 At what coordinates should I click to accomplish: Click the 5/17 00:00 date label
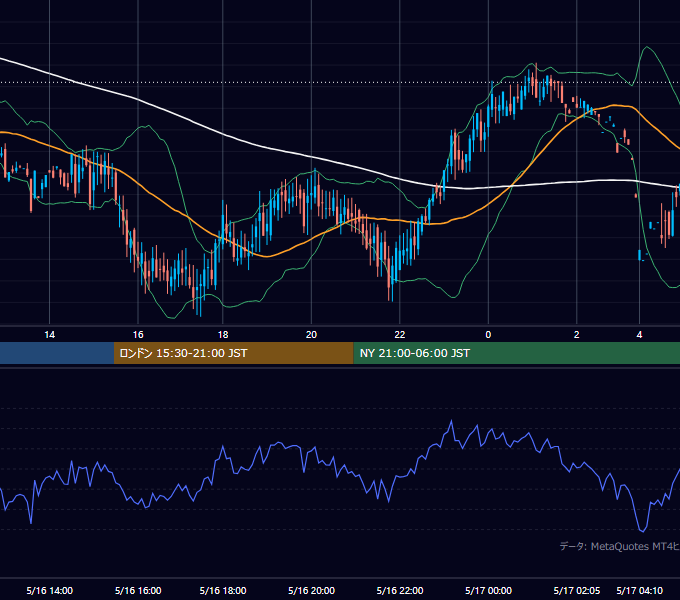[488, 590]
